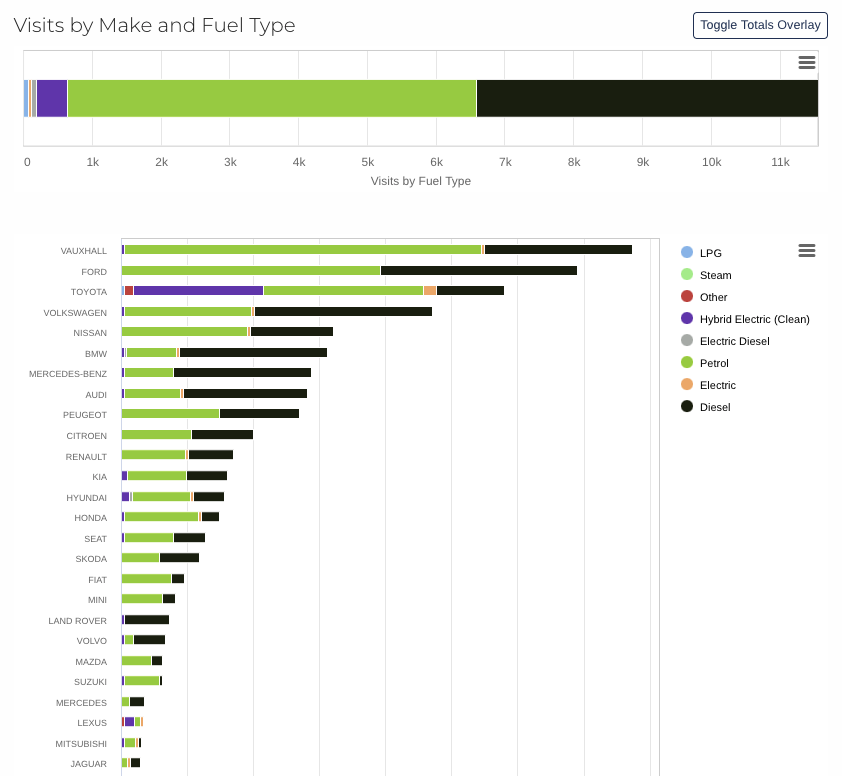Click the orange Electric legend marker
This screenshot has width=842, height=776.
687,385
